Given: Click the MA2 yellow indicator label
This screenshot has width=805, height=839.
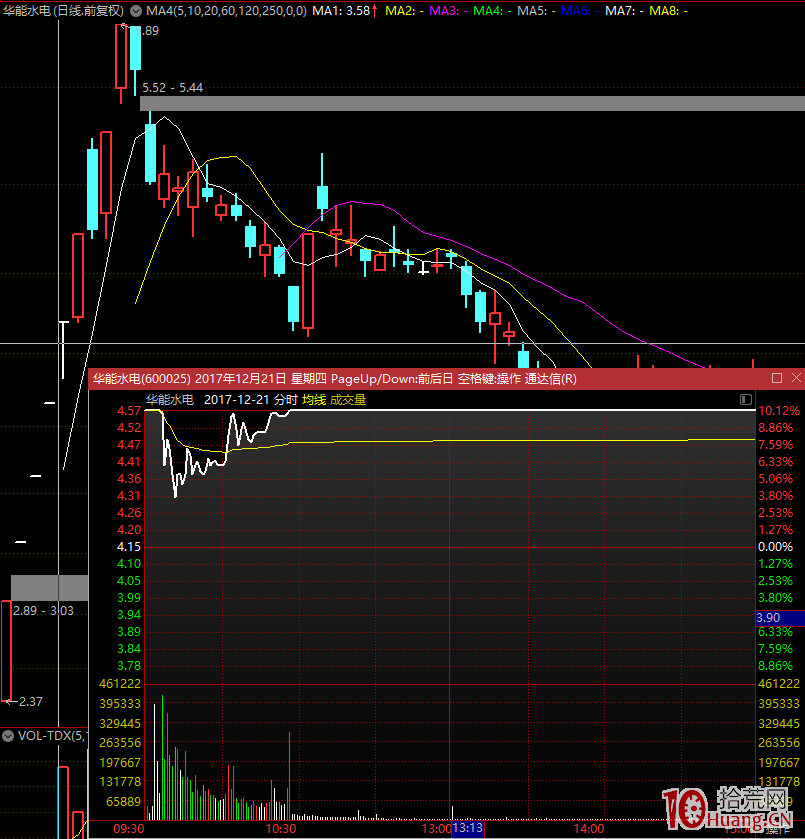Looking at the screenshot, I should (404, 11).
